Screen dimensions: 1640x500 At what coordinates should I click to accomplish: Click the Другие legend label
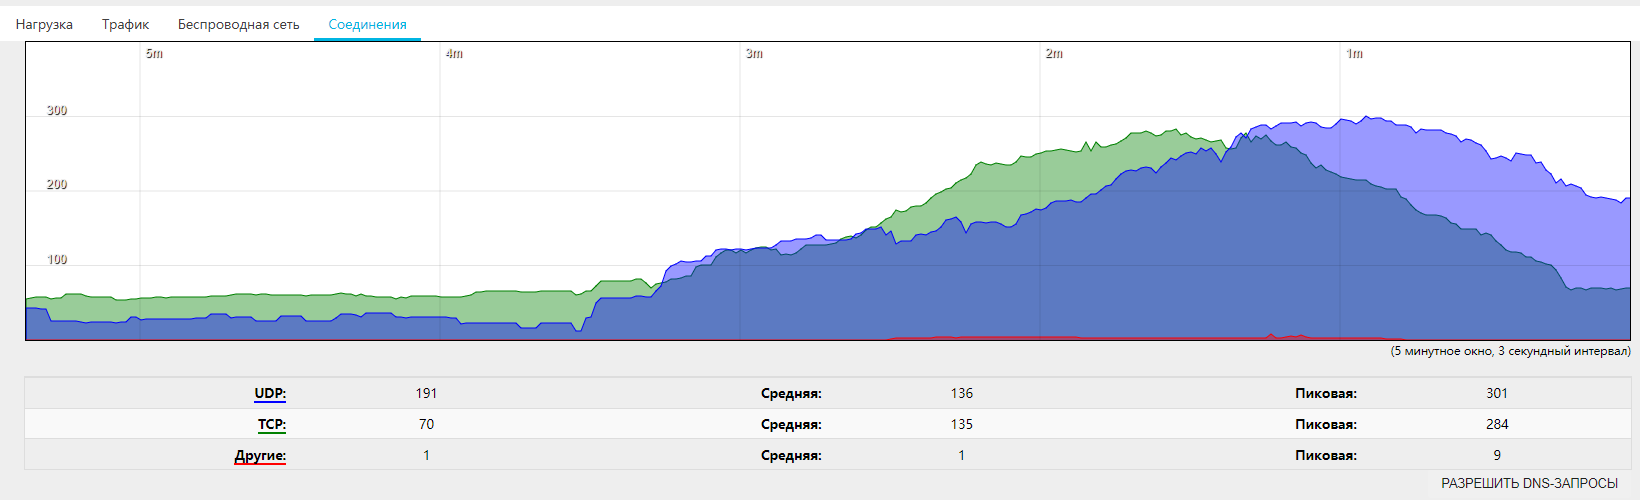[260, 455]
